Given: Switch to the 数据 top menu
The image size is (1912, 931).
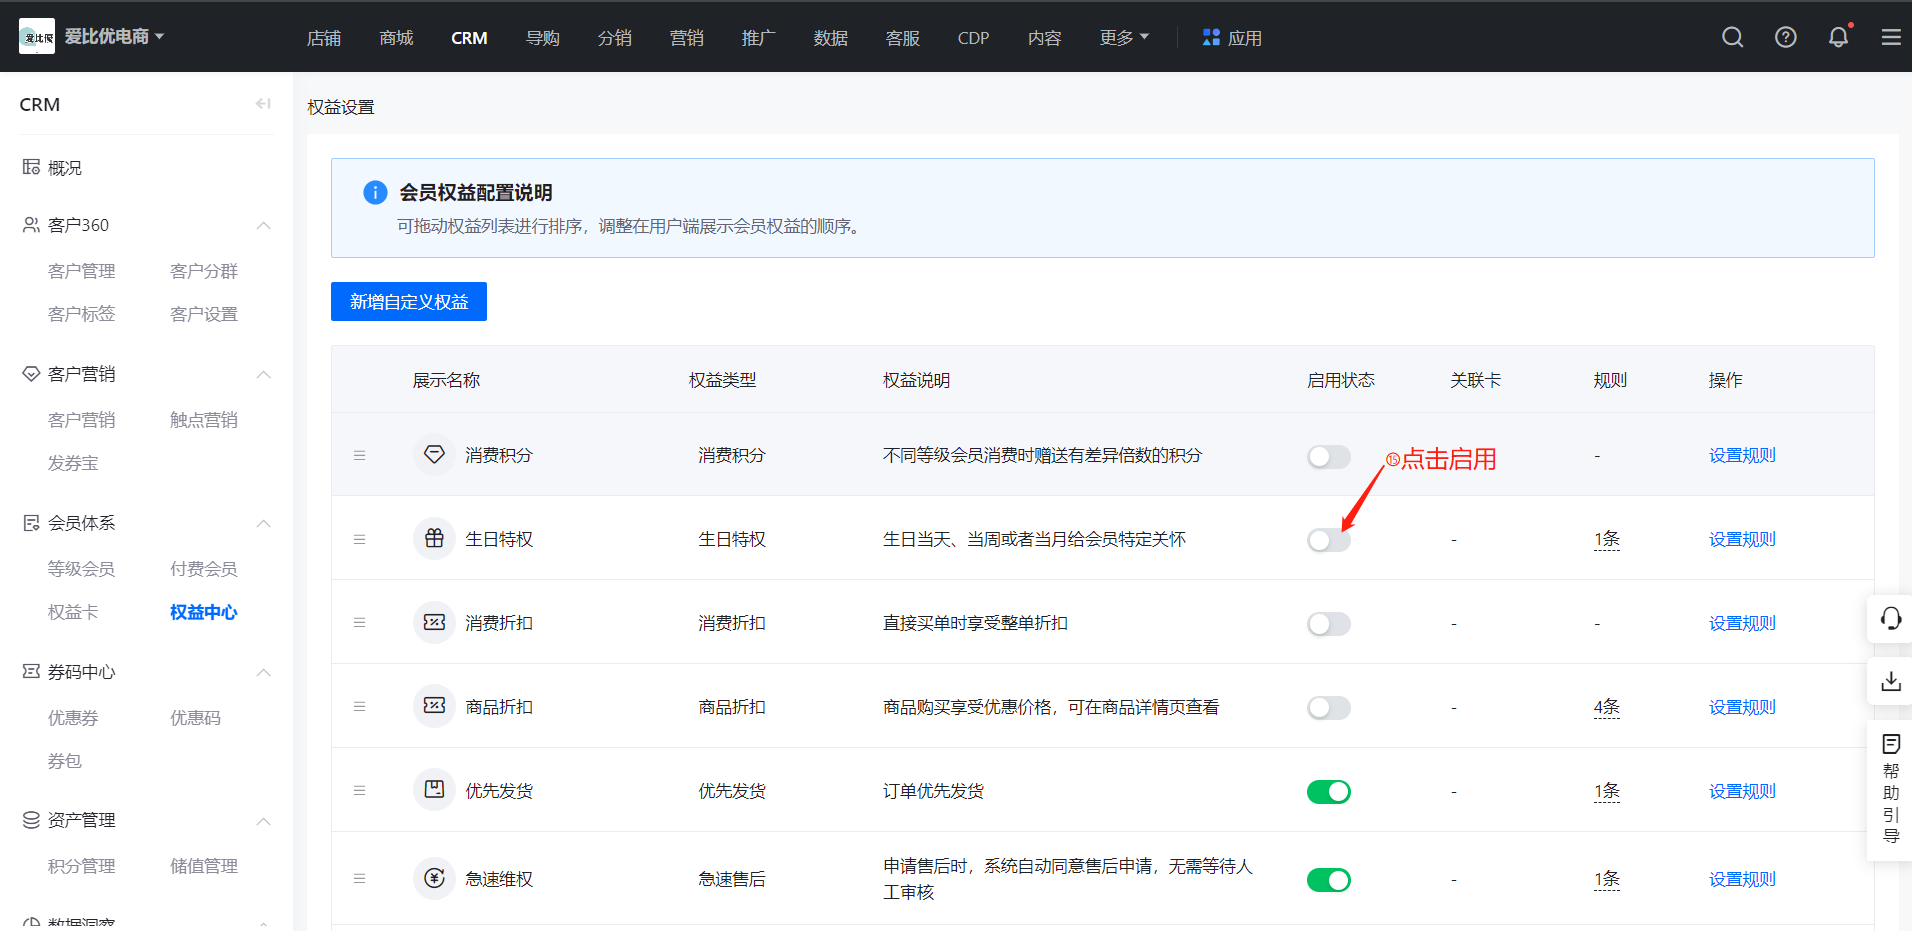Looking at the screenshot, I should pos(830,38).
